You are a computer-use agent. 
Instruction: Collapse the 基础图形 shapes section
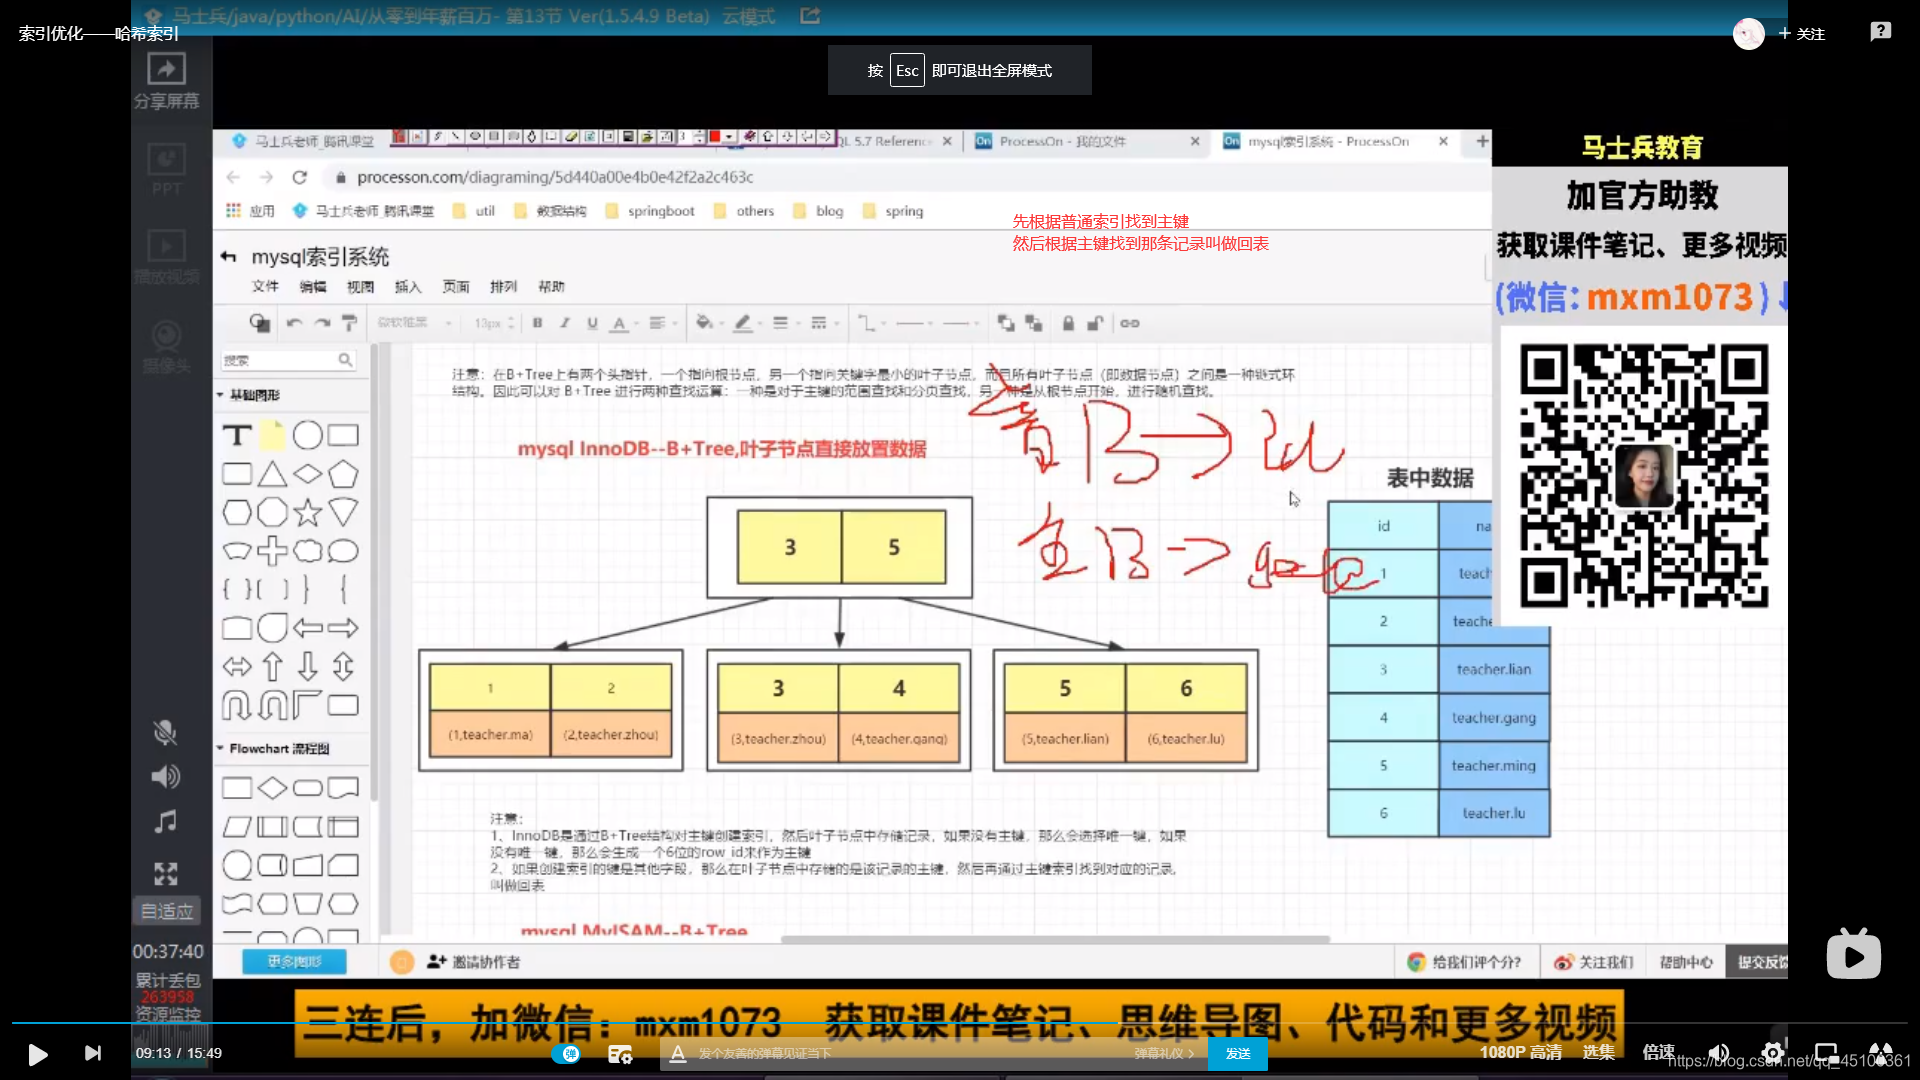pos(250,395)
